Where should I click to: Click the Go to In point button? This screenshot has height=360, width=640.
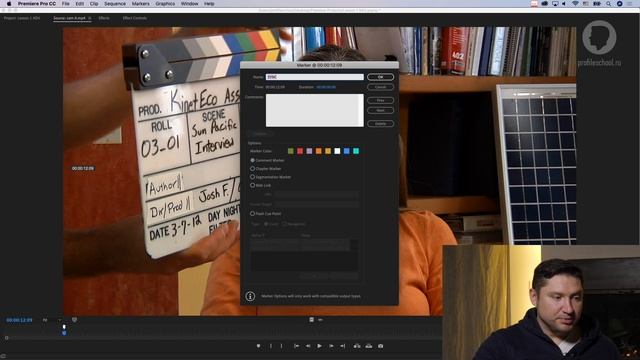click(x=296, y=346)
